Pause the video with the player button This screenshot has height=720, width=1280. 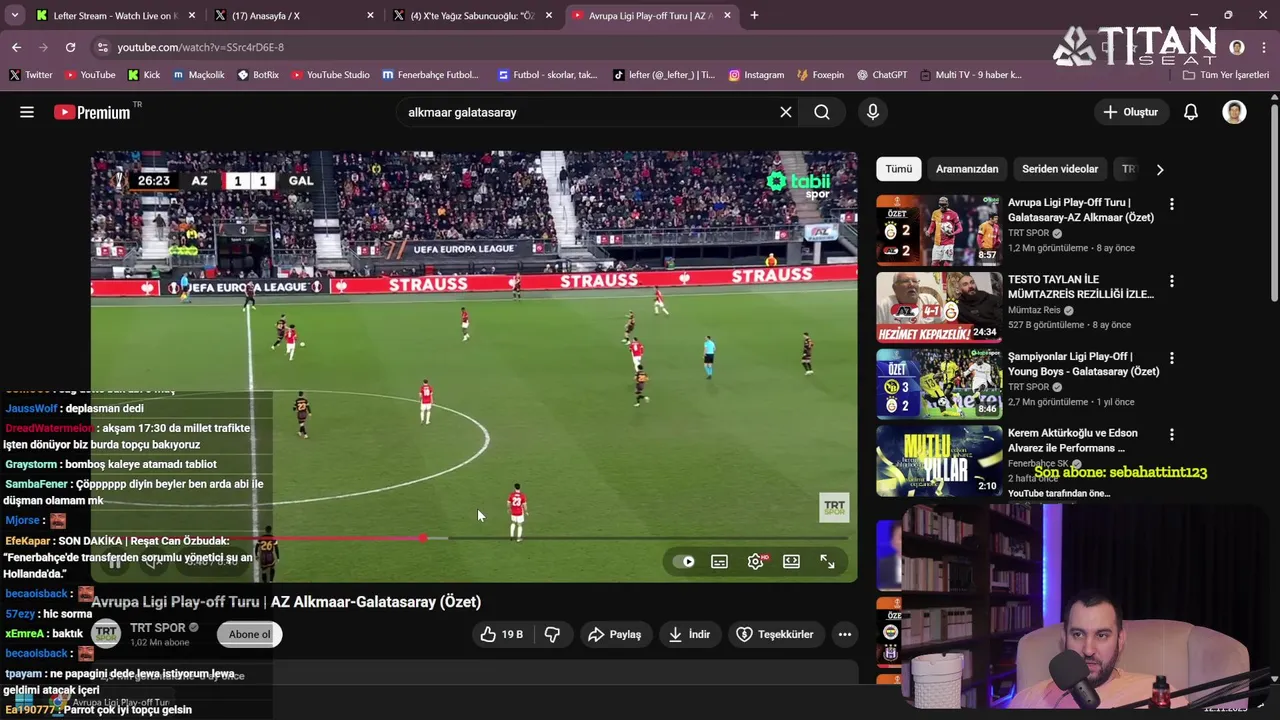[x=115, y=562]
